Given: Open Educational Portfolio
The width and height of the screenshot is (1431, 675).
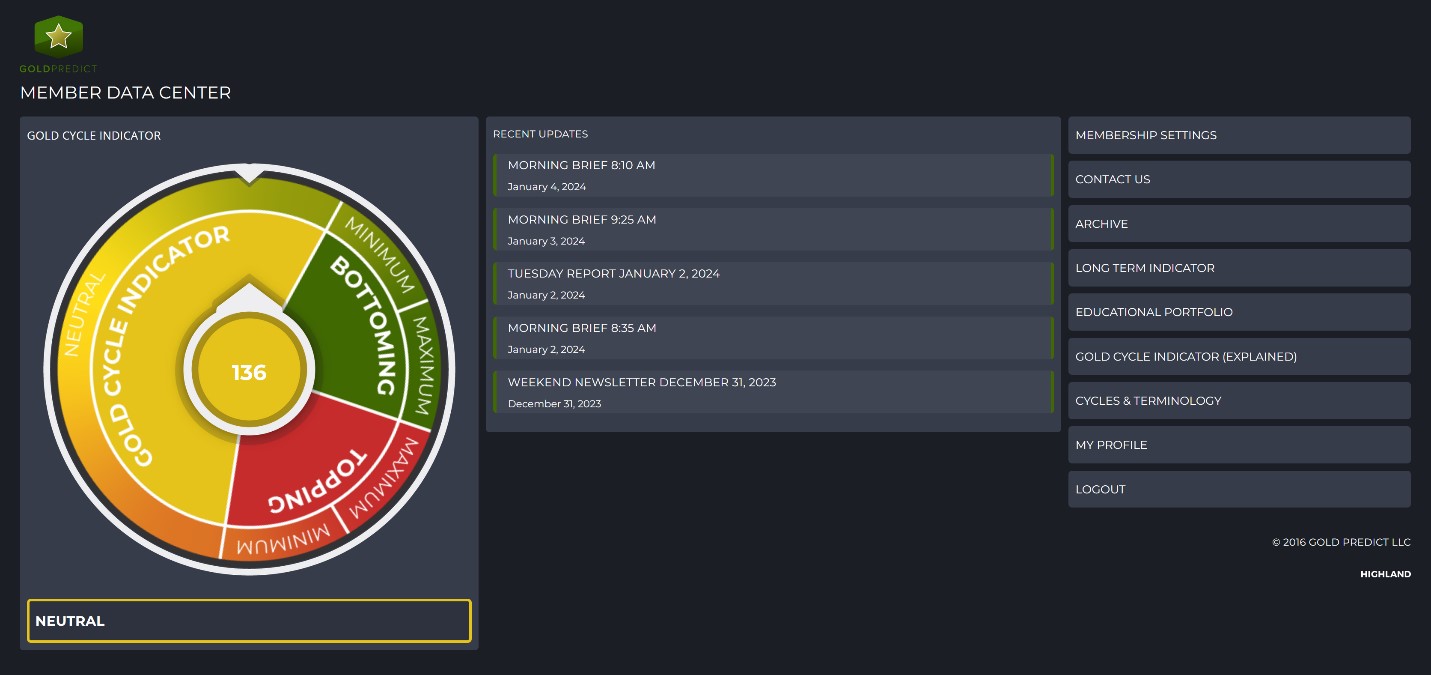Looking at the screenshot, I should point(1238,312).
